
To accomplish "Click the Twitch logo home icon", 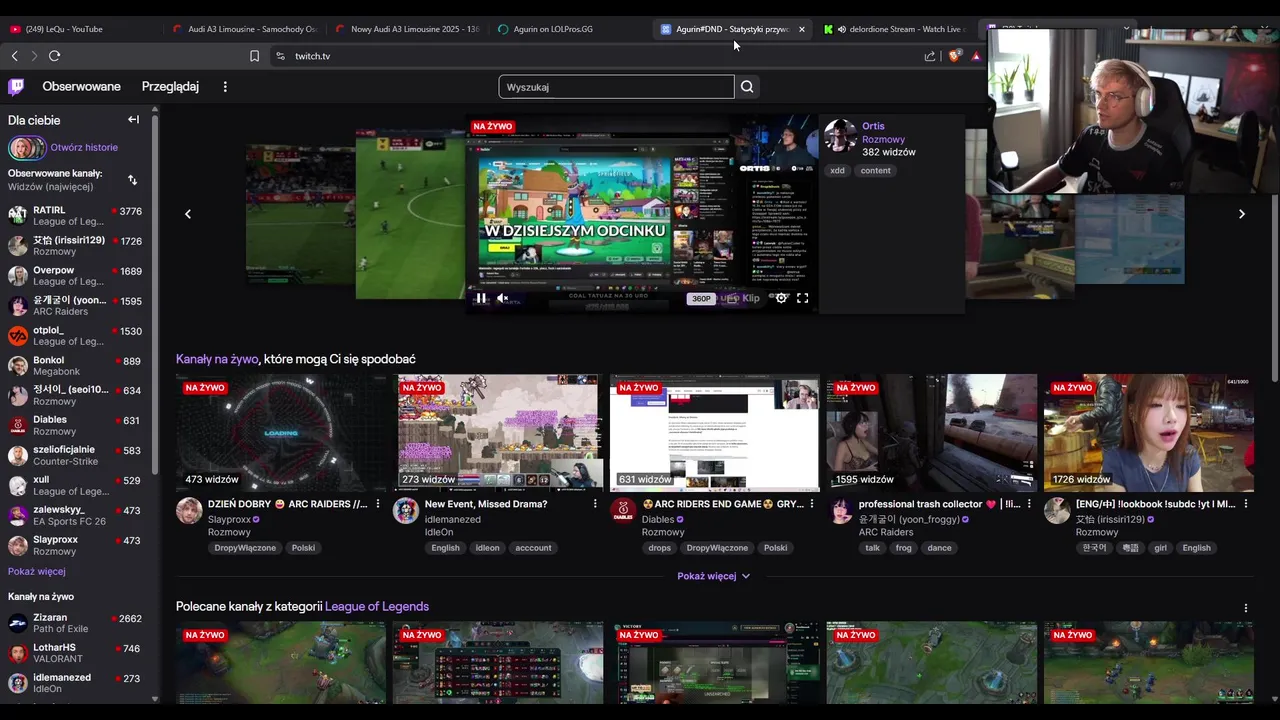I will (x=16, y=87).
